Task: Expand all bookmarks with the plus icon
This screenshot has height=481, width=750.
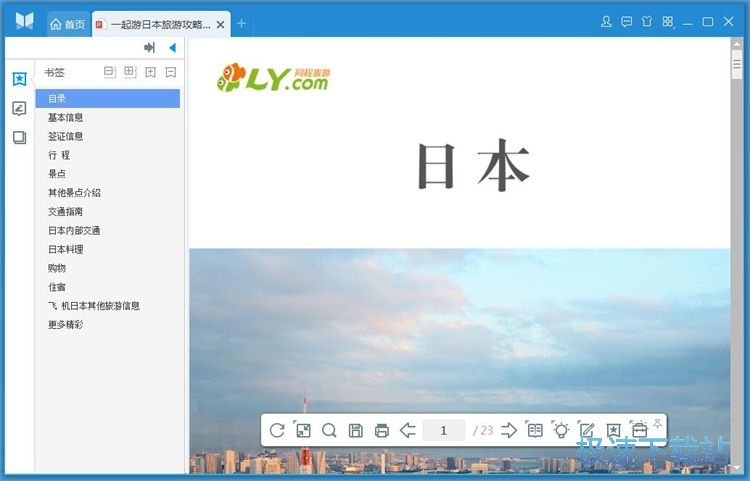Action: tap(150, 72)
